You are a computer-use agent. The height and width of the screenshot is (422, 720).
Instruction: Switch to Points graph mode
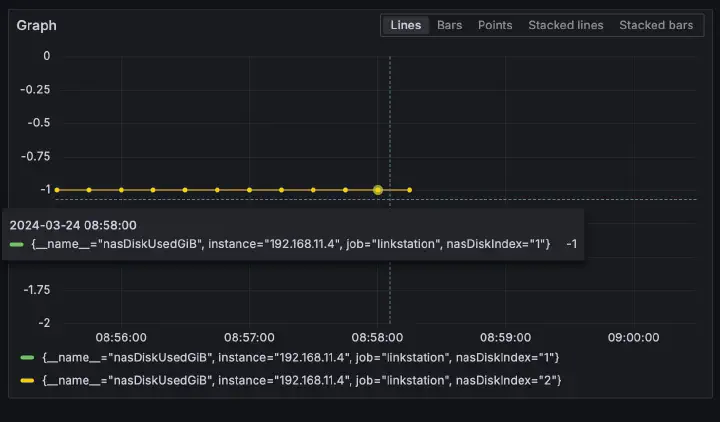click(x=495, y=25)
